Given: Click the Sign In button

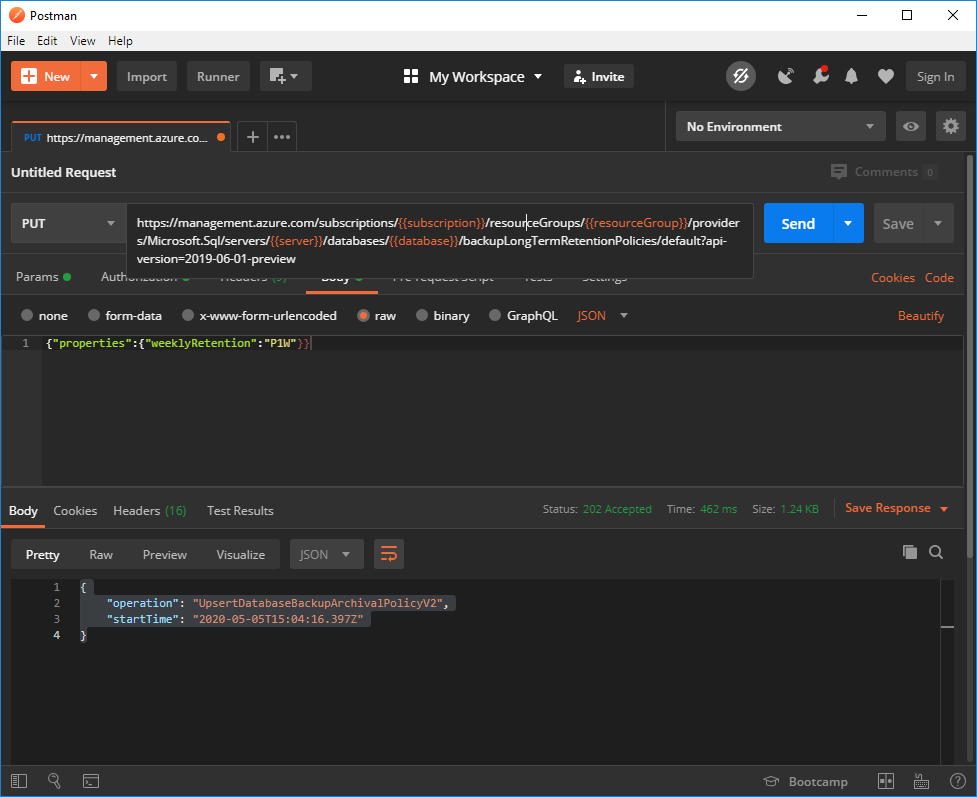Looking at the screenshot, I should (935, 76).
